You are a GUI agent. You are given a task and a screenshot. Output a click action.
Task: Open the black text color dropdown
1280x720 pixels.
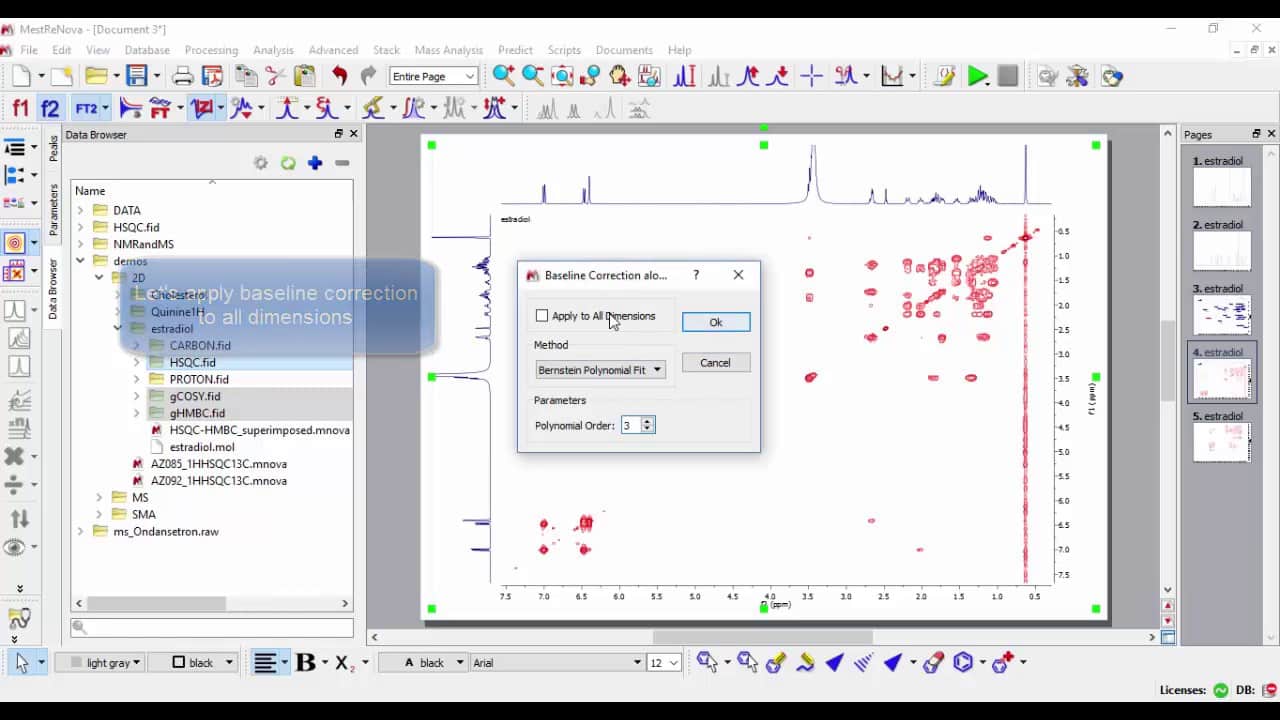[x=423, y=662]
